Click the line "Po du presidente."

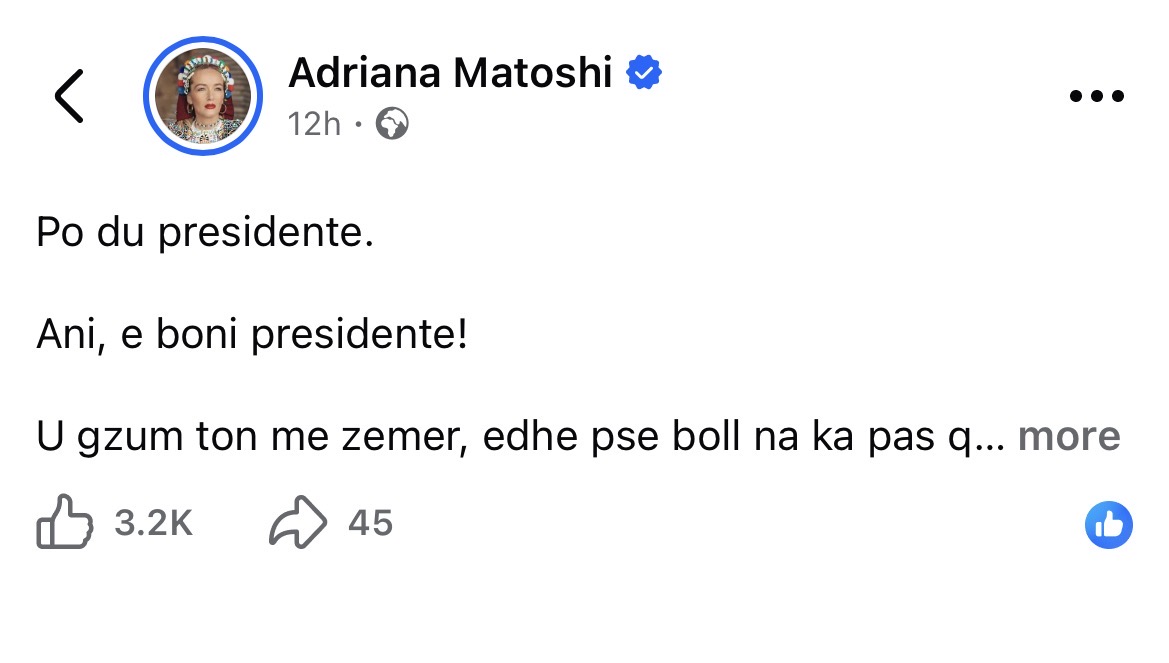pos(205,233)
